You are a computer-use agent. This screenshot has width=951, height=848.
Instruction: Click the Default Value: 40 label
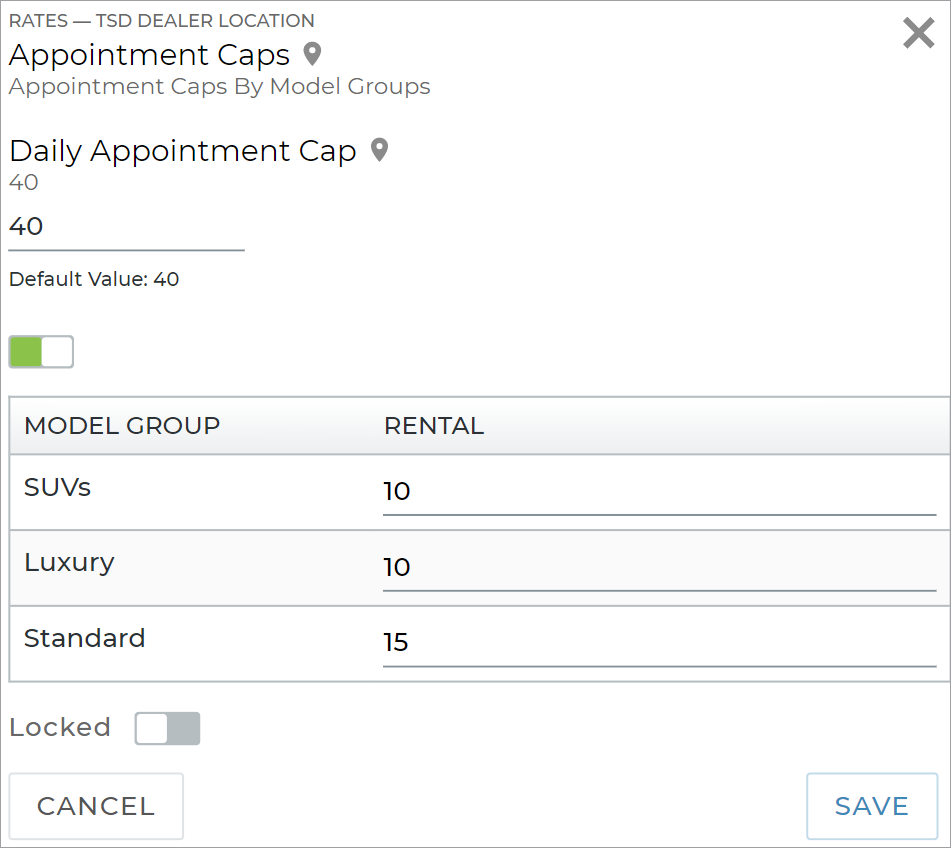click(93, 279)
